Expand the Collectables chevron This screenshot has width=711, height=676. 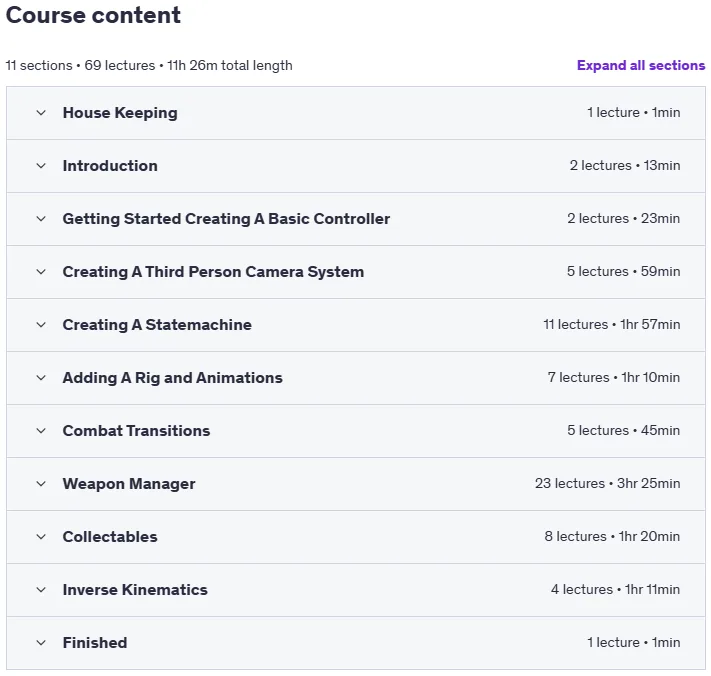[x=41, y=537]
